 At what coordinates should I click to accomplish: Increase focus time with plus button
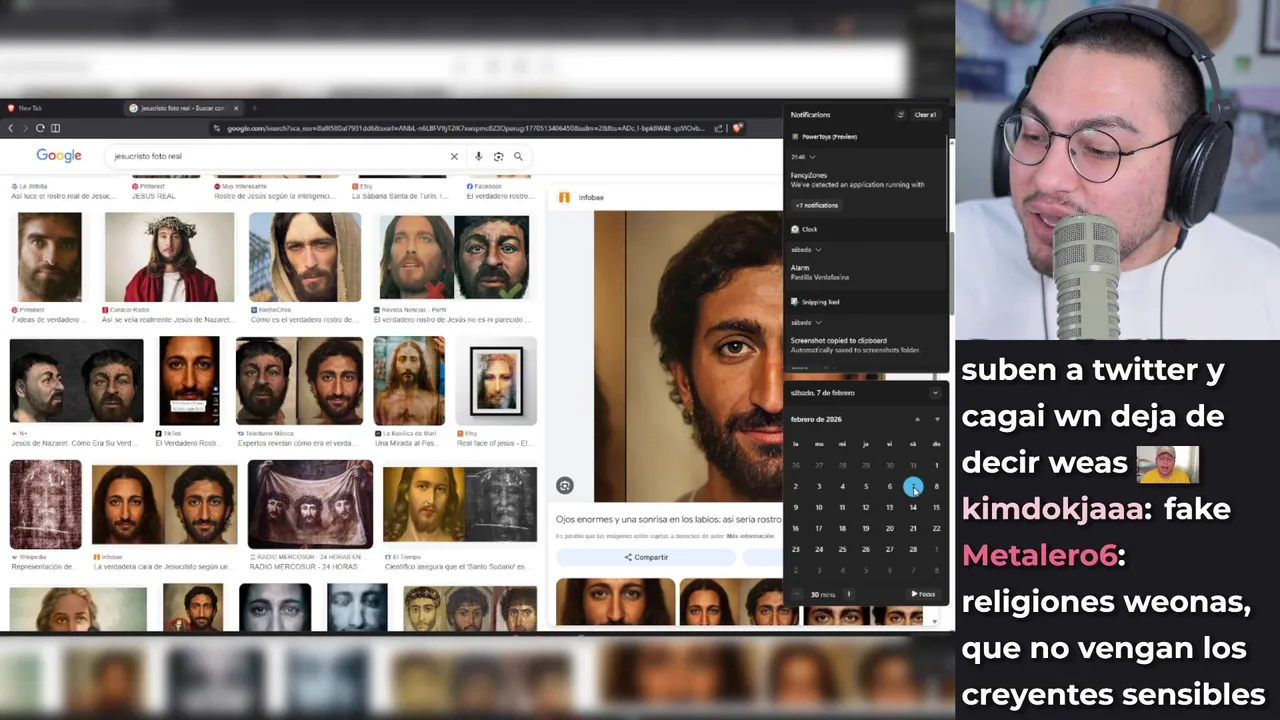tap(849, 594)
